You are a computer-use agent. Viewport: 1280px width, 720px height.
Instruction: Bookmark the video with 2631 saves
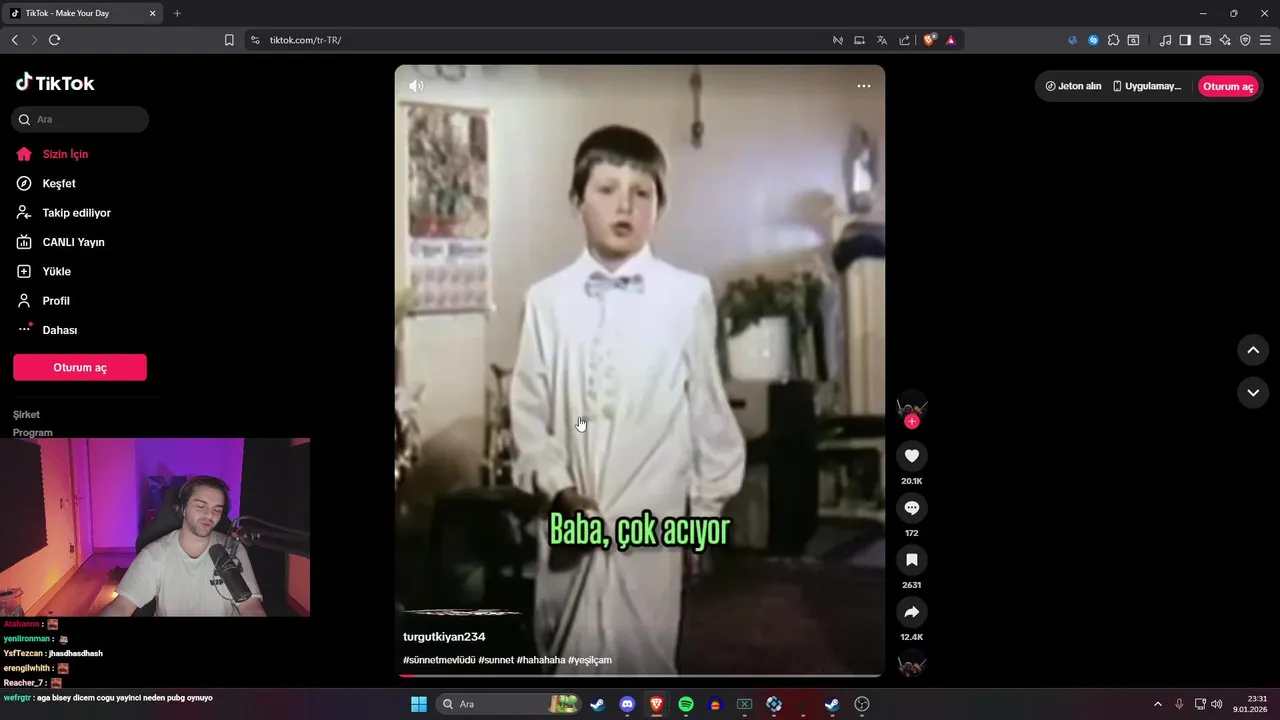tap(912, 560)
